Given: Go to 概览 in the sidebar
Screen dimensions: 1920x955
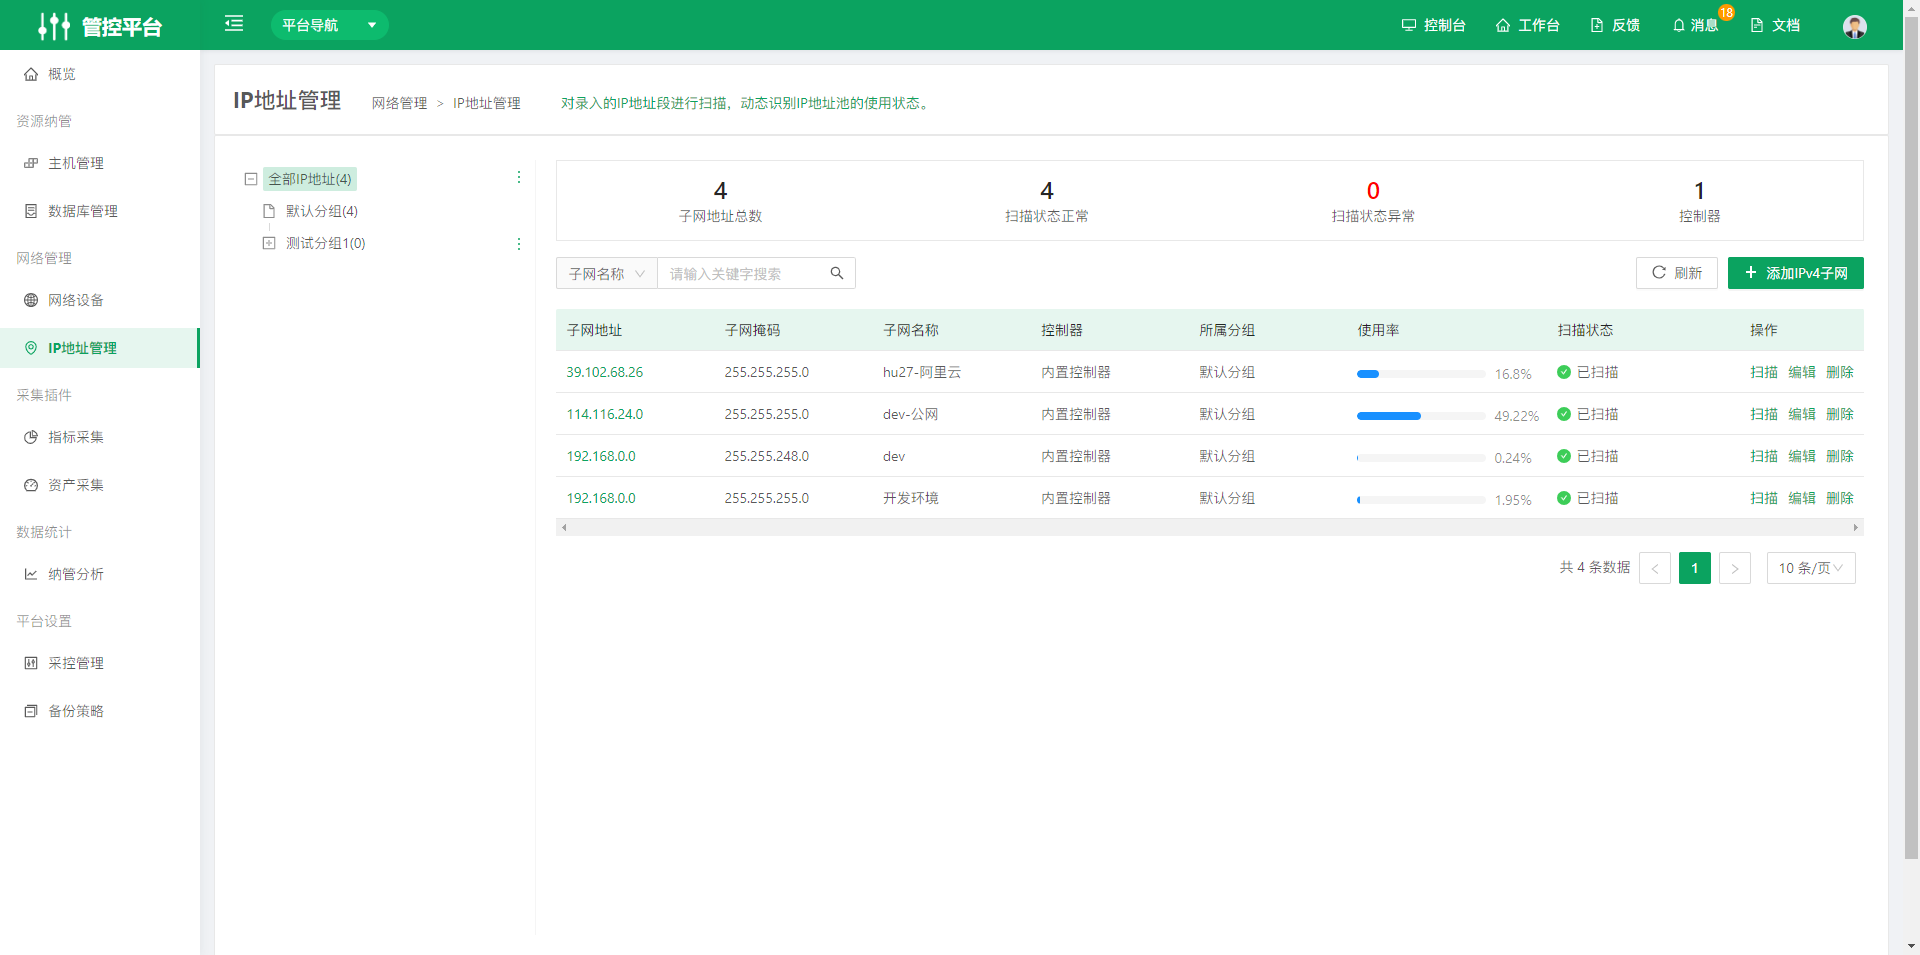Looking at the screenshot, I should [100, 74].
